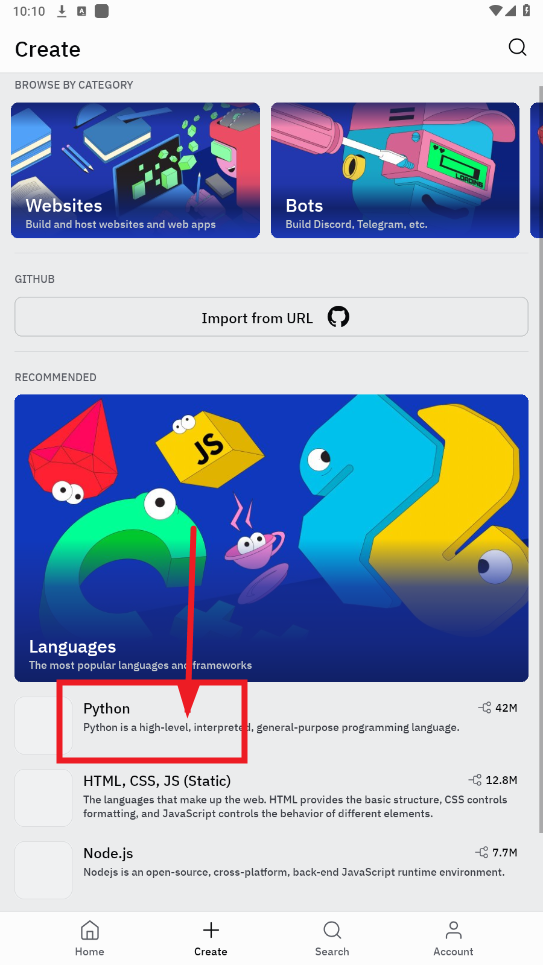Click the fork icon beside 7.7M
543x965 pixels.
(x=481, y=852)
